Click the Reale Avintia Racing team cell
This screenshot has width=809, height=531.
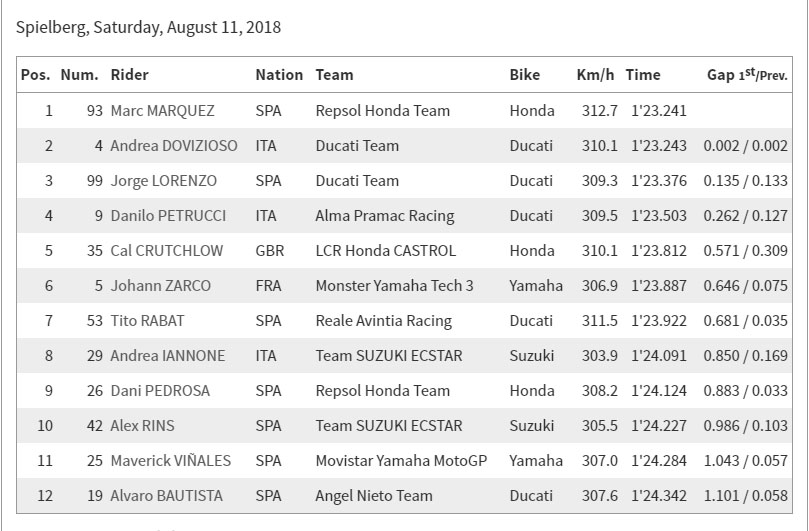384,320
